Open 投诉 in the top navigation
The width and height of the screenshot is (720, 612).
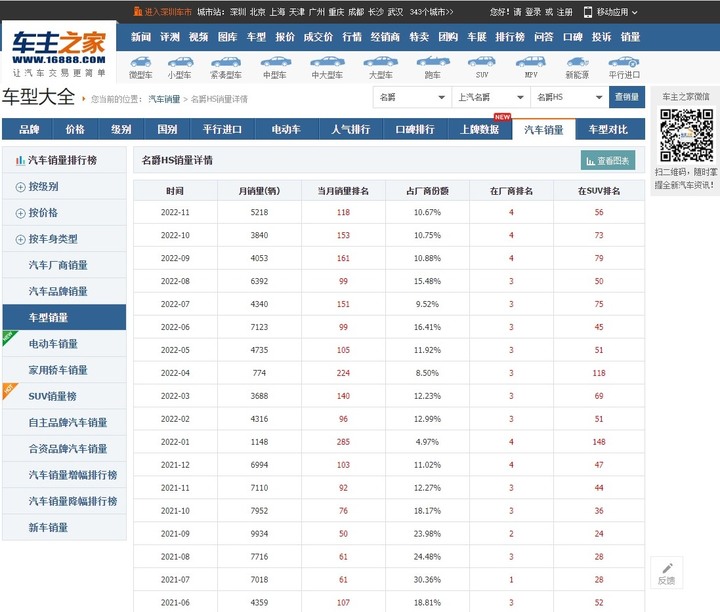pos(601,37)
